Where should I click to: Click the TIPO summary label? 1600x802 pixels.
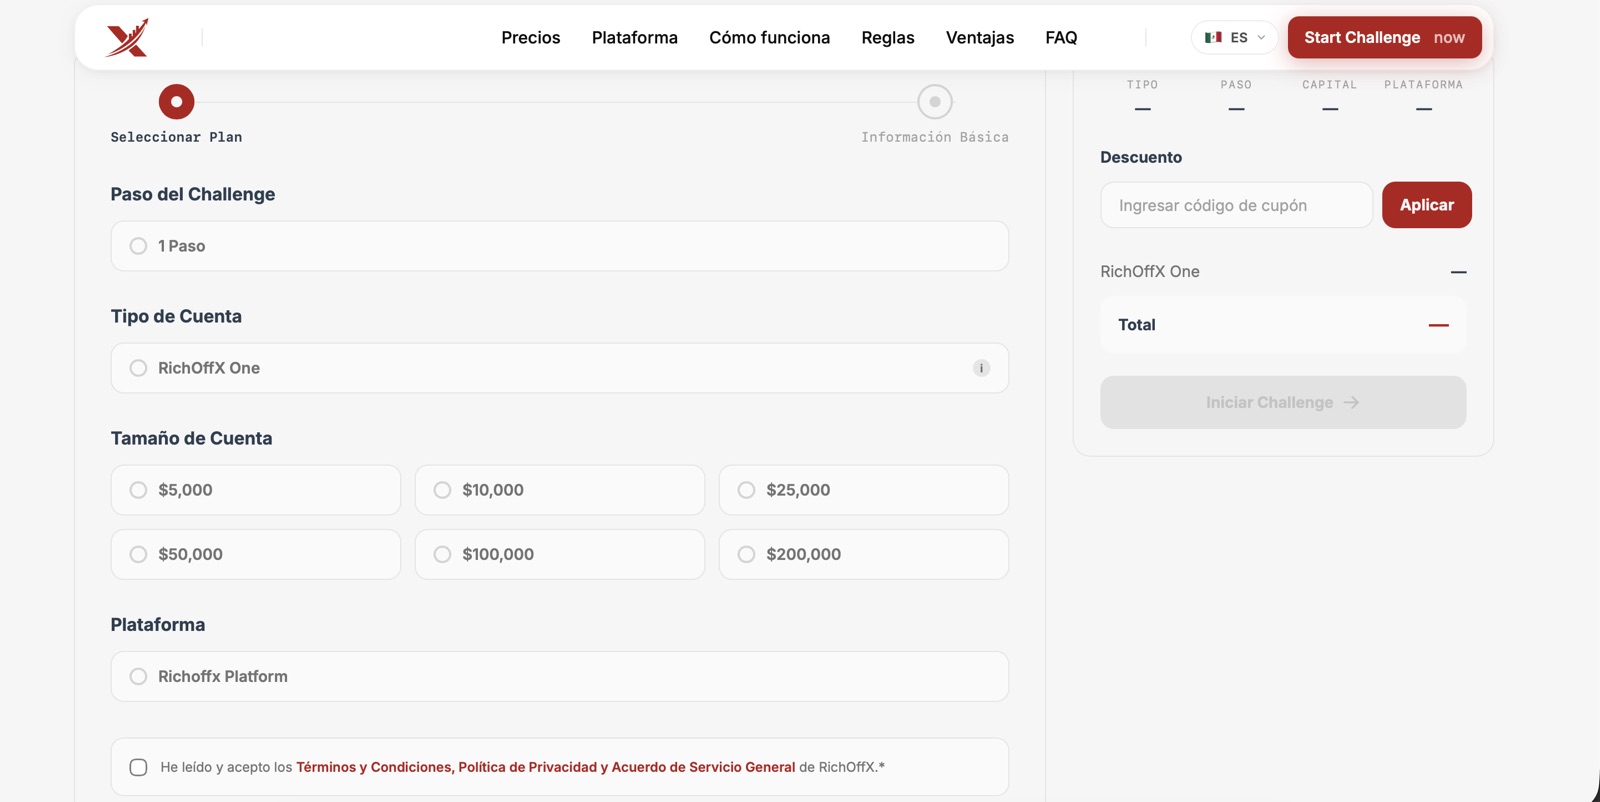[1142, 85]
